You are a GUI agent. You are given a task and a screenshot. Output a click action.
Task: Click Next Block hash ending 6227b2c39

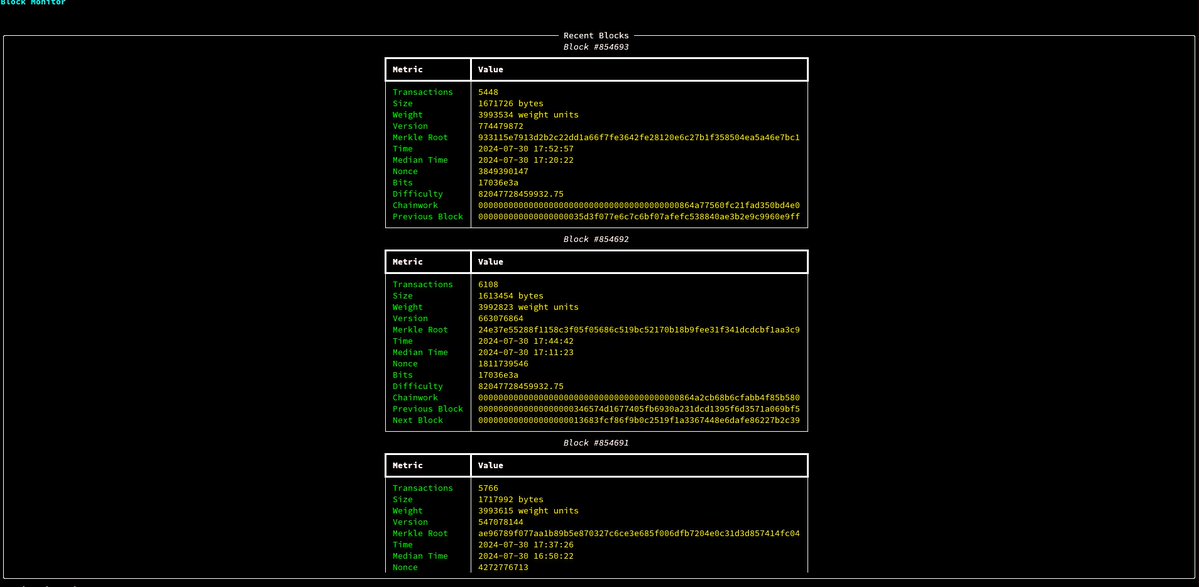638,420
